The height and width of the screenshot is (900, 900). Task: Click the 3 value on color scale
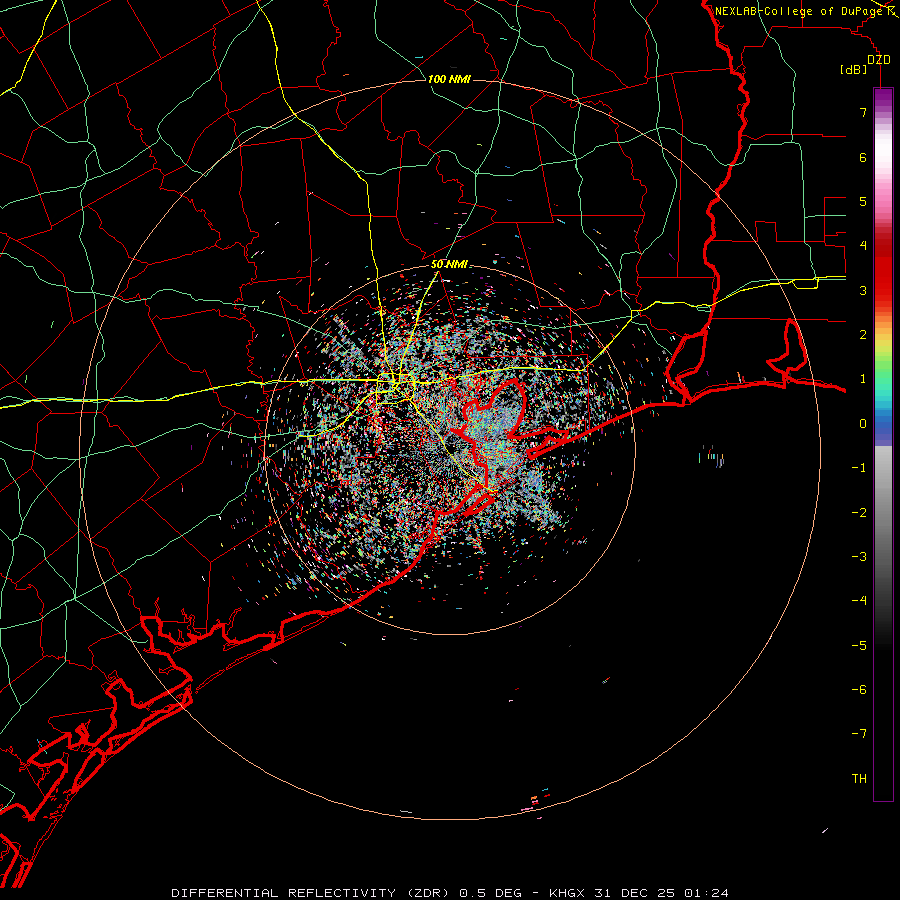pyautogui.click(x=863, y=290)
